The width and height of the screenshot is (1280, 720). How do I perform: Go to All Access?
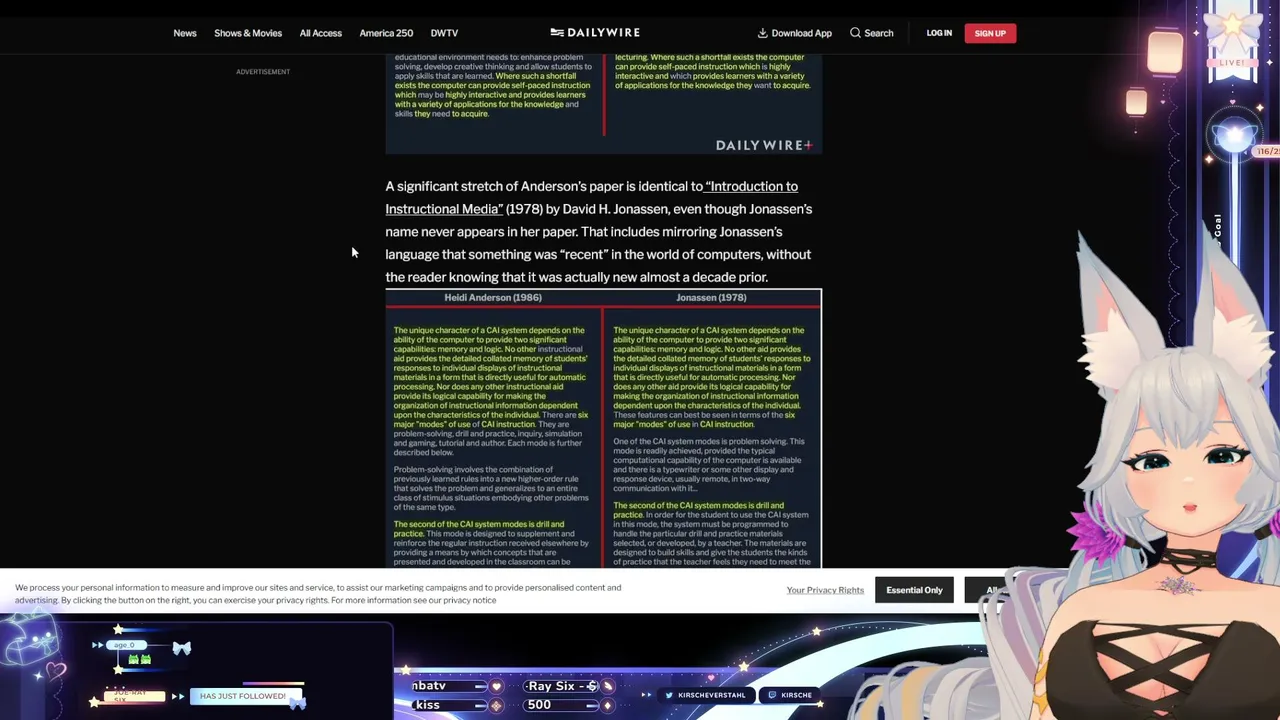tap(321, 33)
